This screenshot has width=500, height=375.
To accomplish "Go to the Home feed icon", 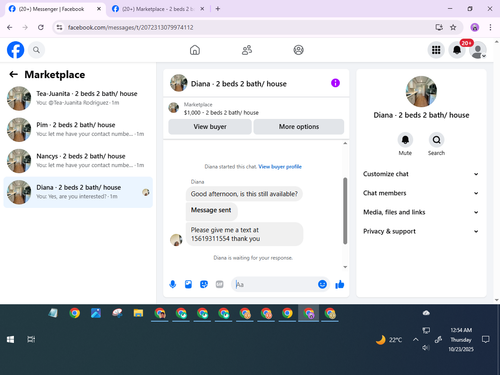I will (195, 50).
